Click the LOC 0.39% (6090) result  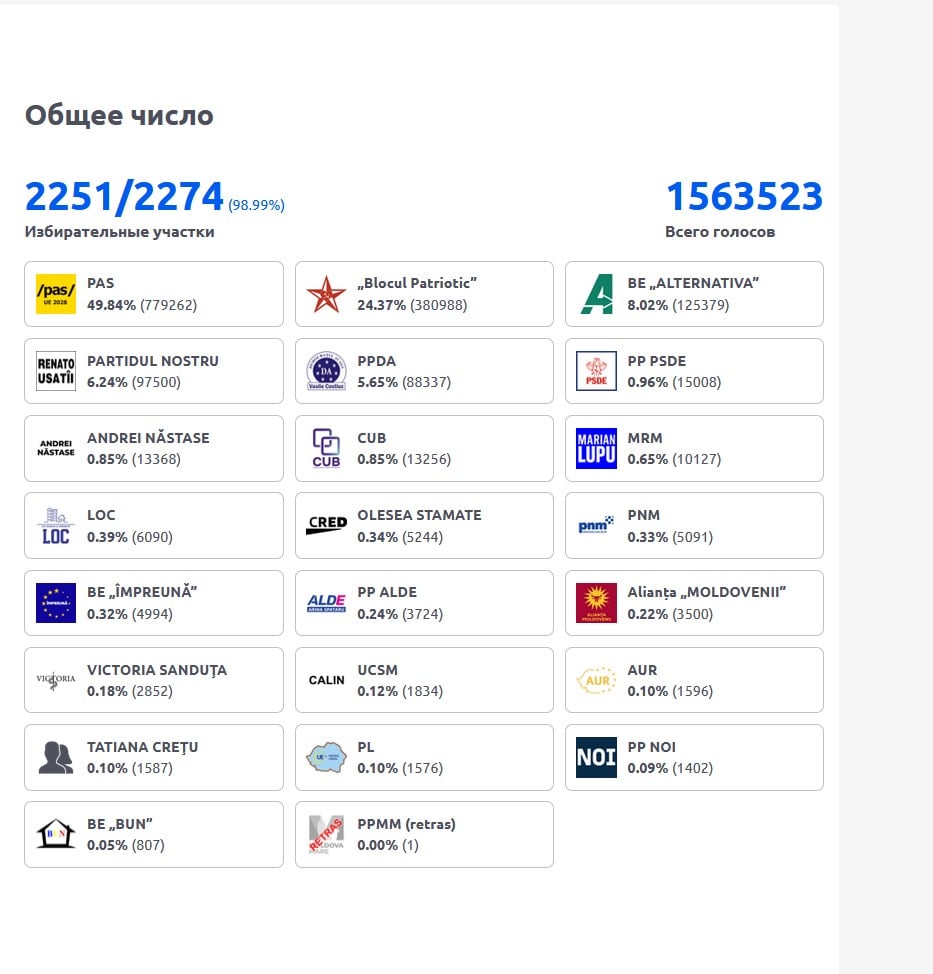click(x=130, y=537)
